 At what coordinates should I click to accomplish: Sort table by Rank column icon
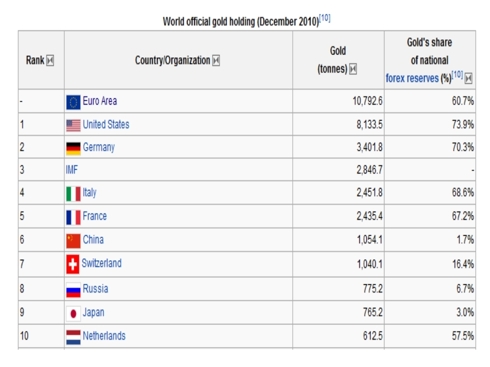50,60
